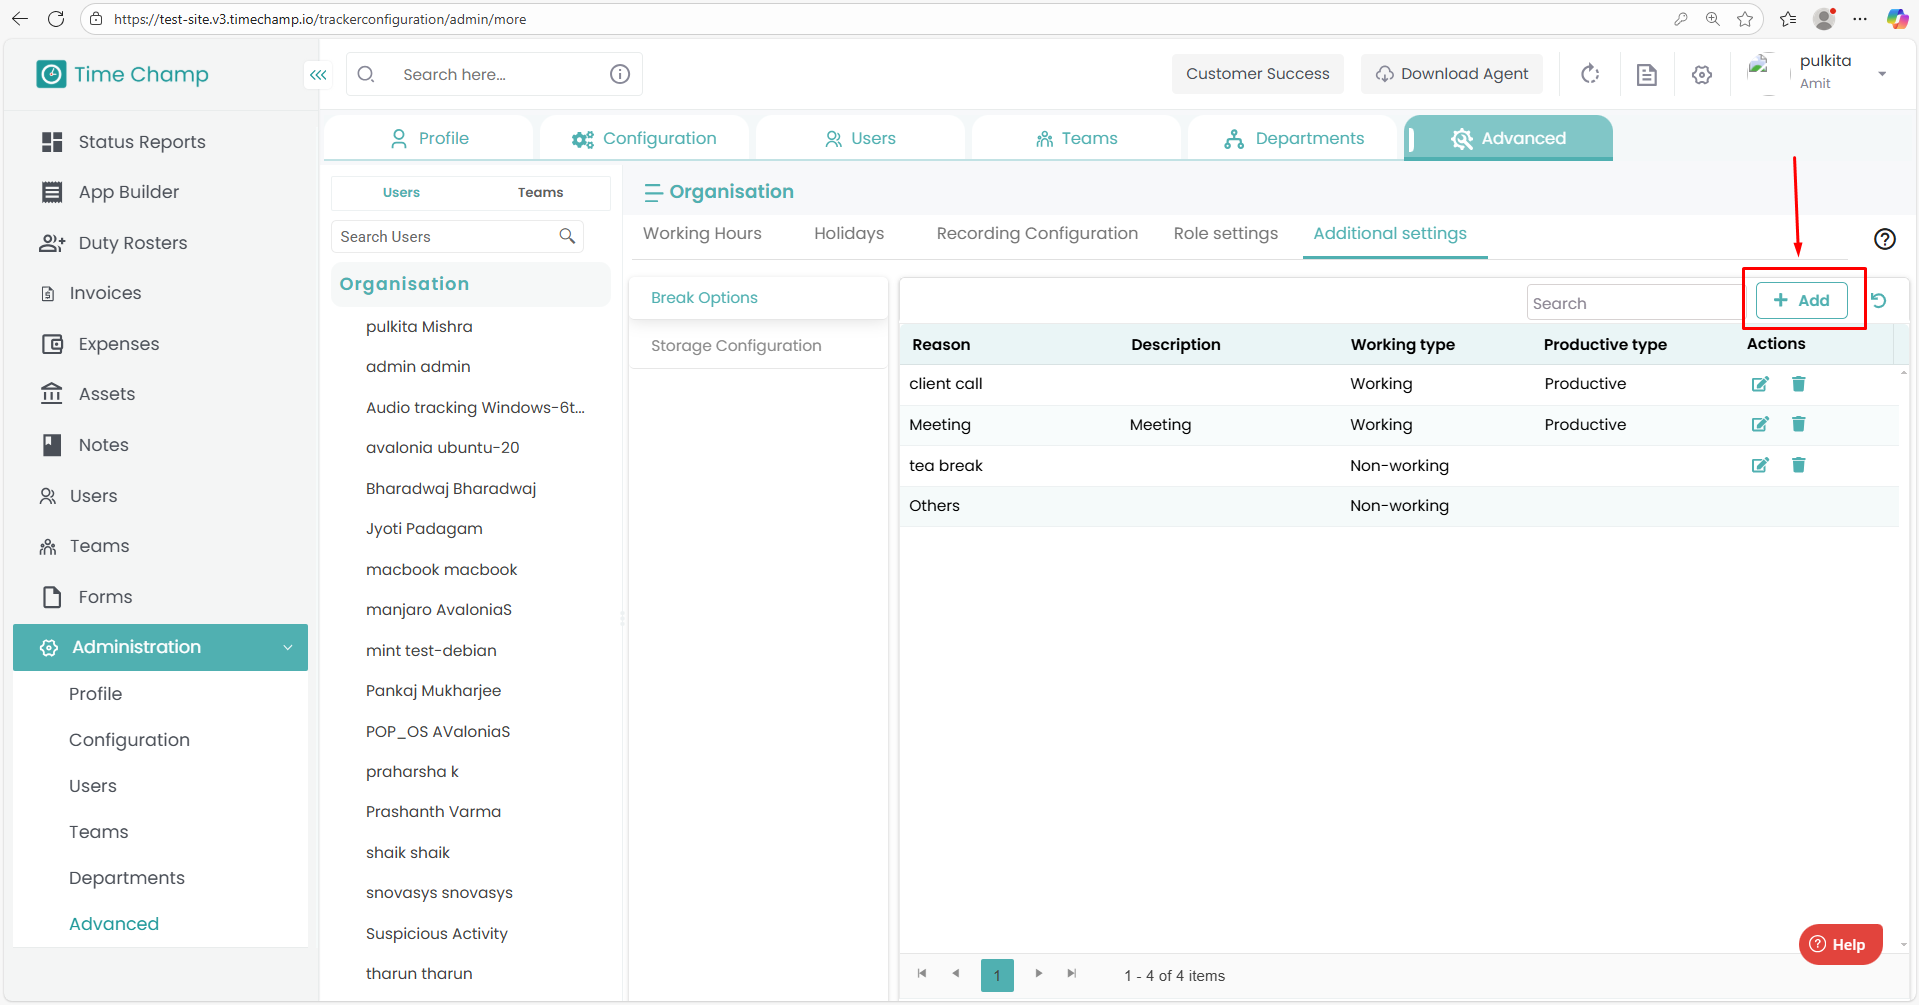
Task: Switch to Role settings tab
Action: pyautogui.click(x=1225, y=233)
